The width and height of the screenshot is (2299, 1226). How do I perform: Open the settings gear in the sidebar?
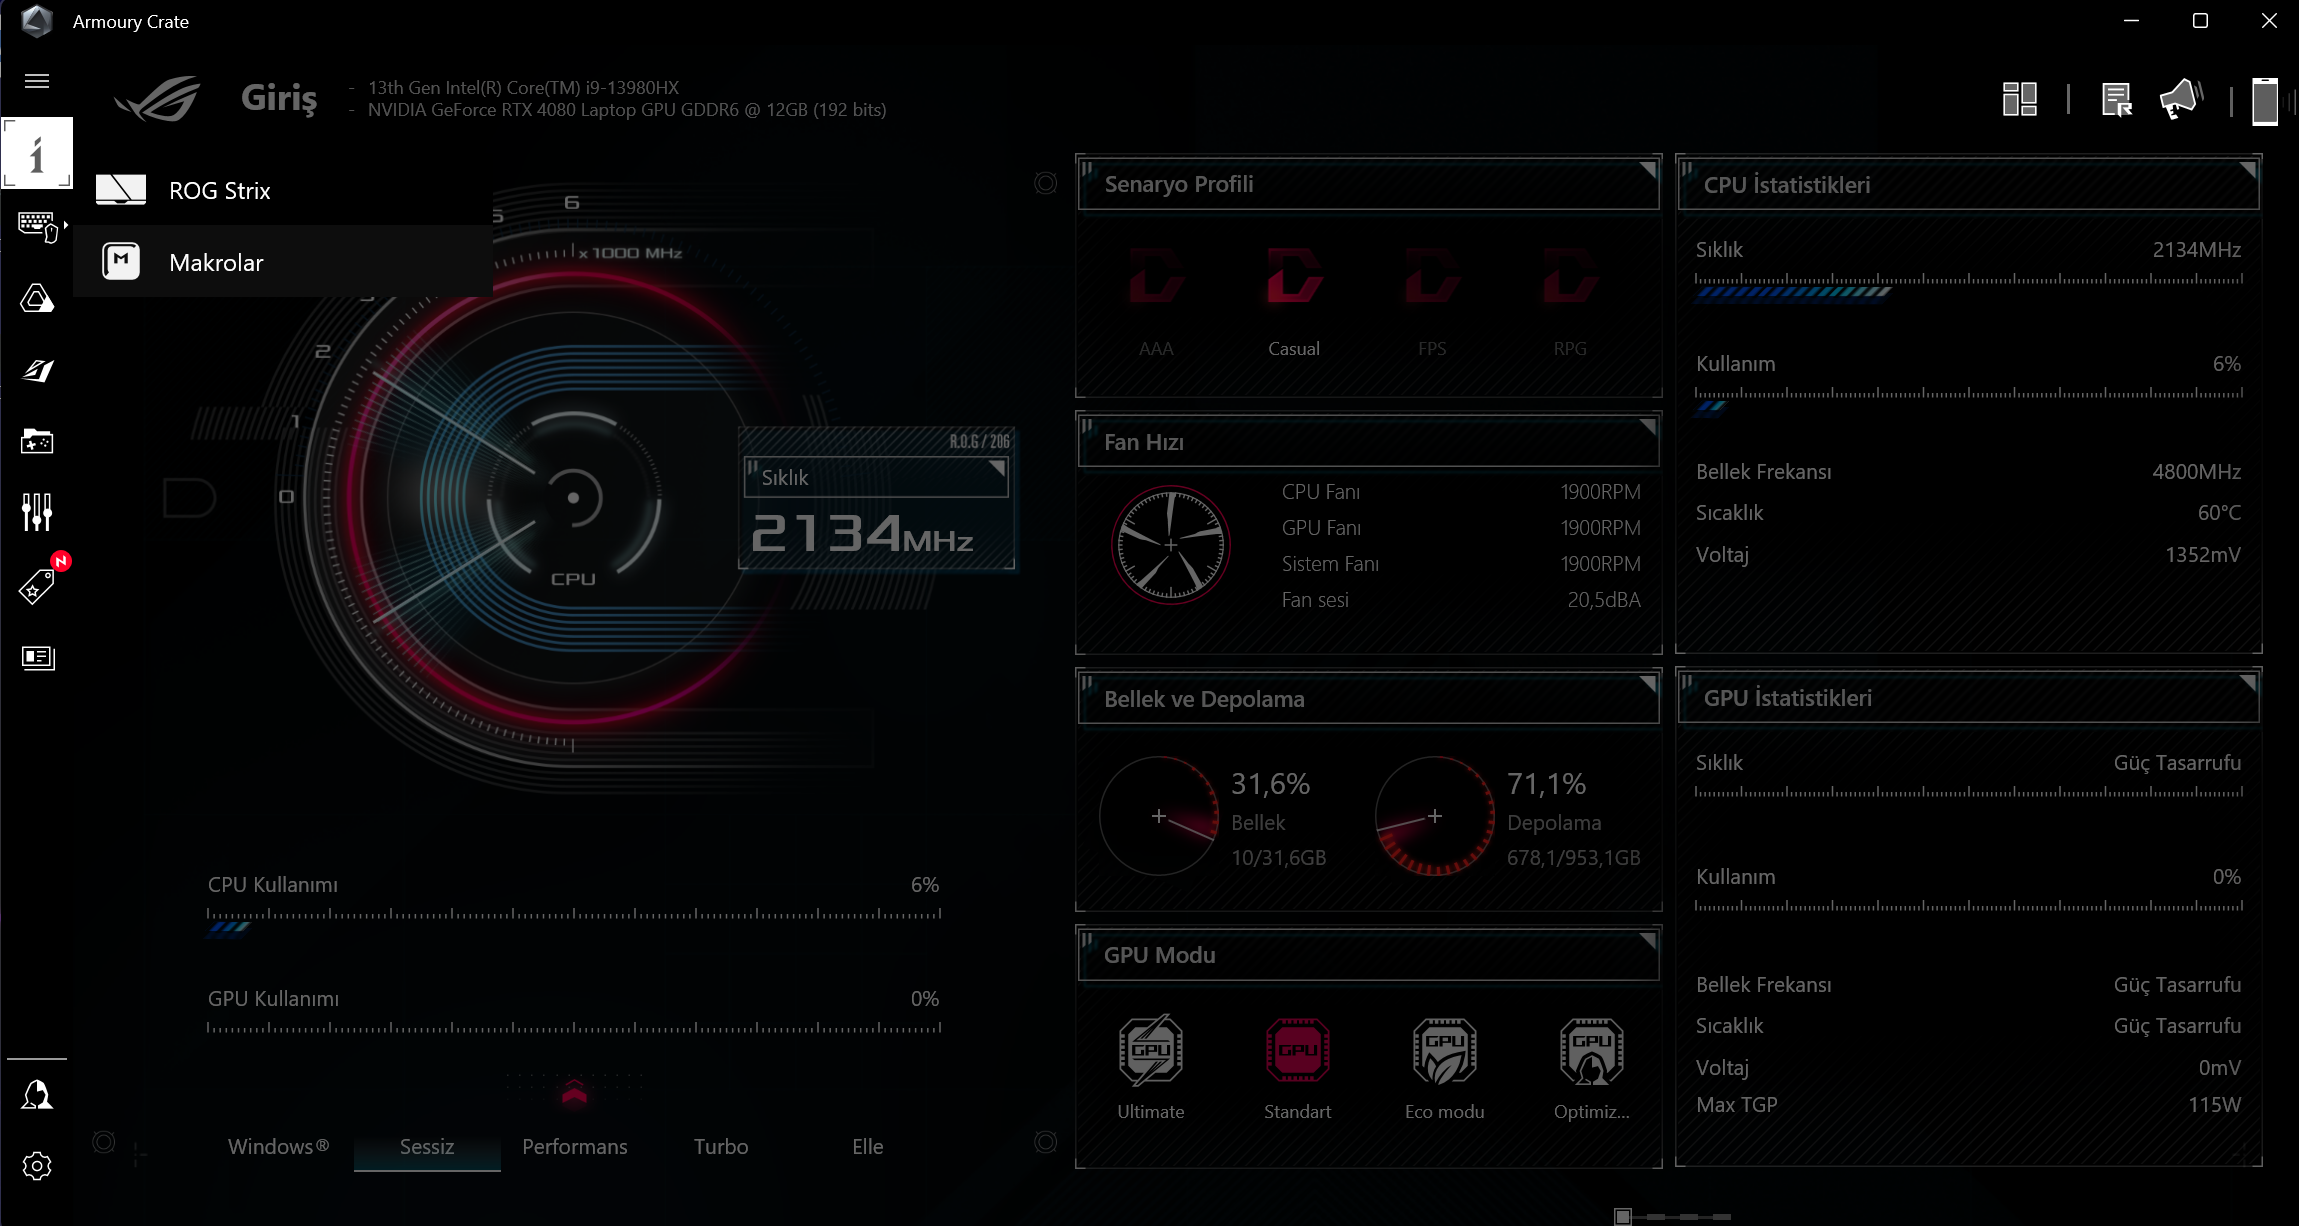pyautogui.click(x=37, y=1166)
